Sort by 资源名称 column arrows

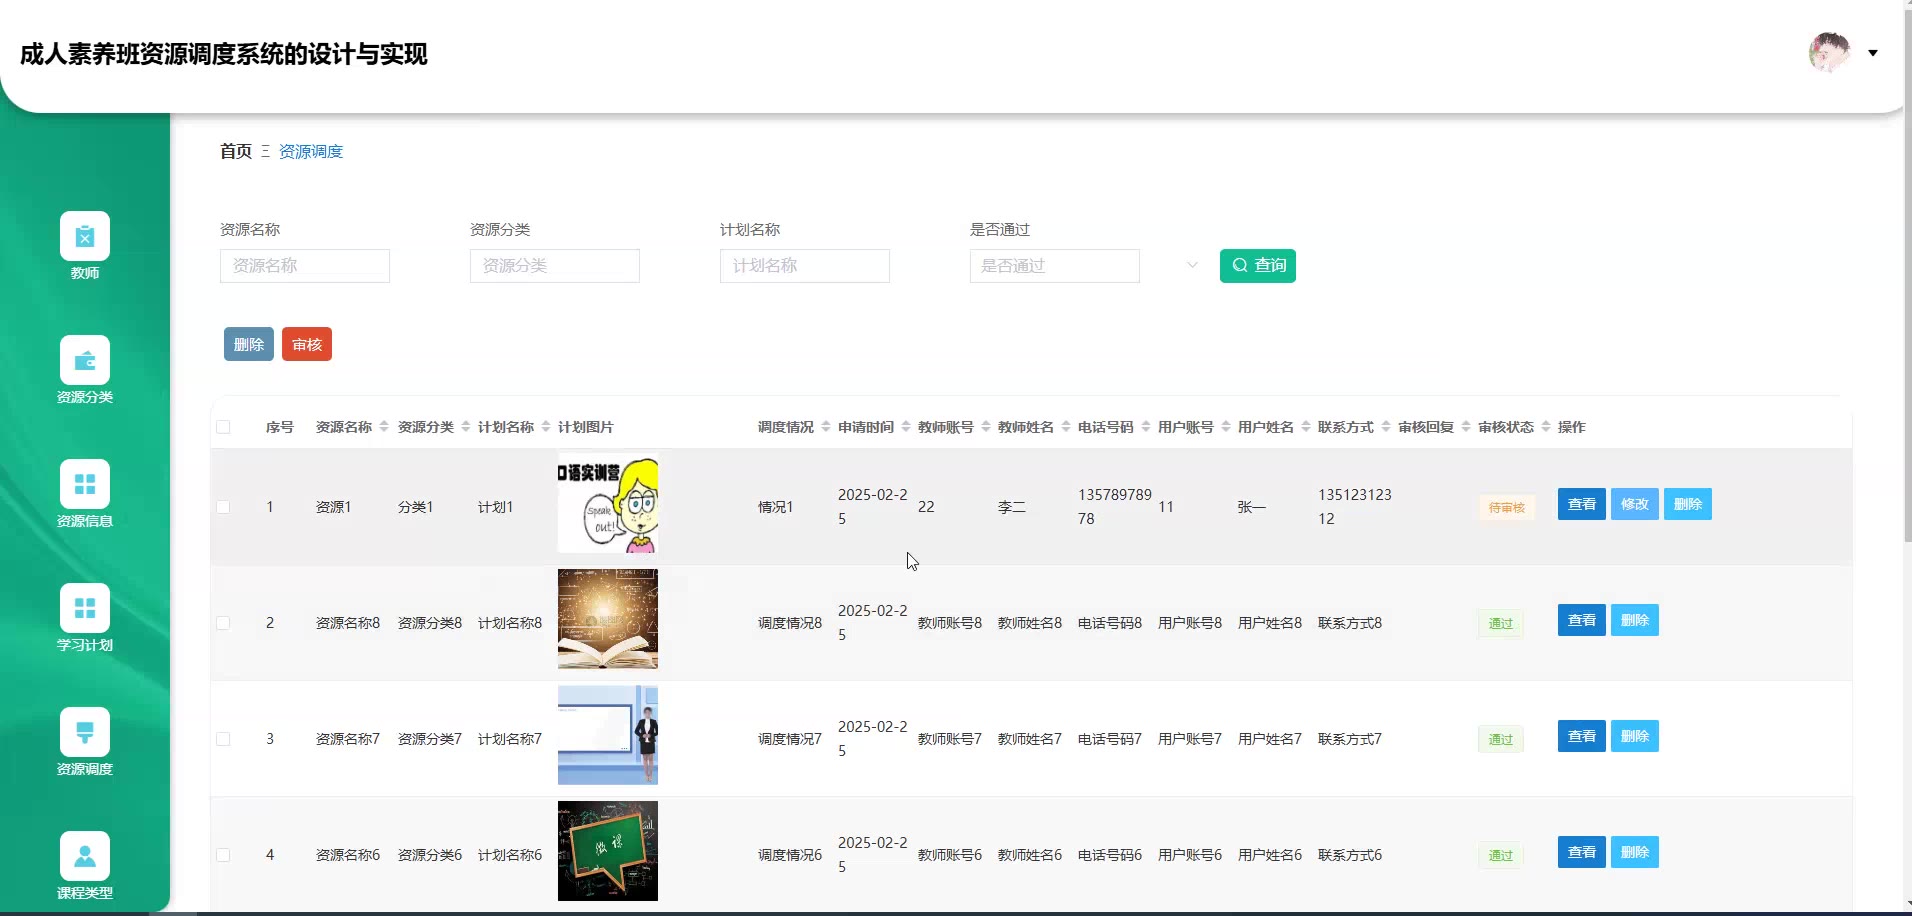click(384, 427)
